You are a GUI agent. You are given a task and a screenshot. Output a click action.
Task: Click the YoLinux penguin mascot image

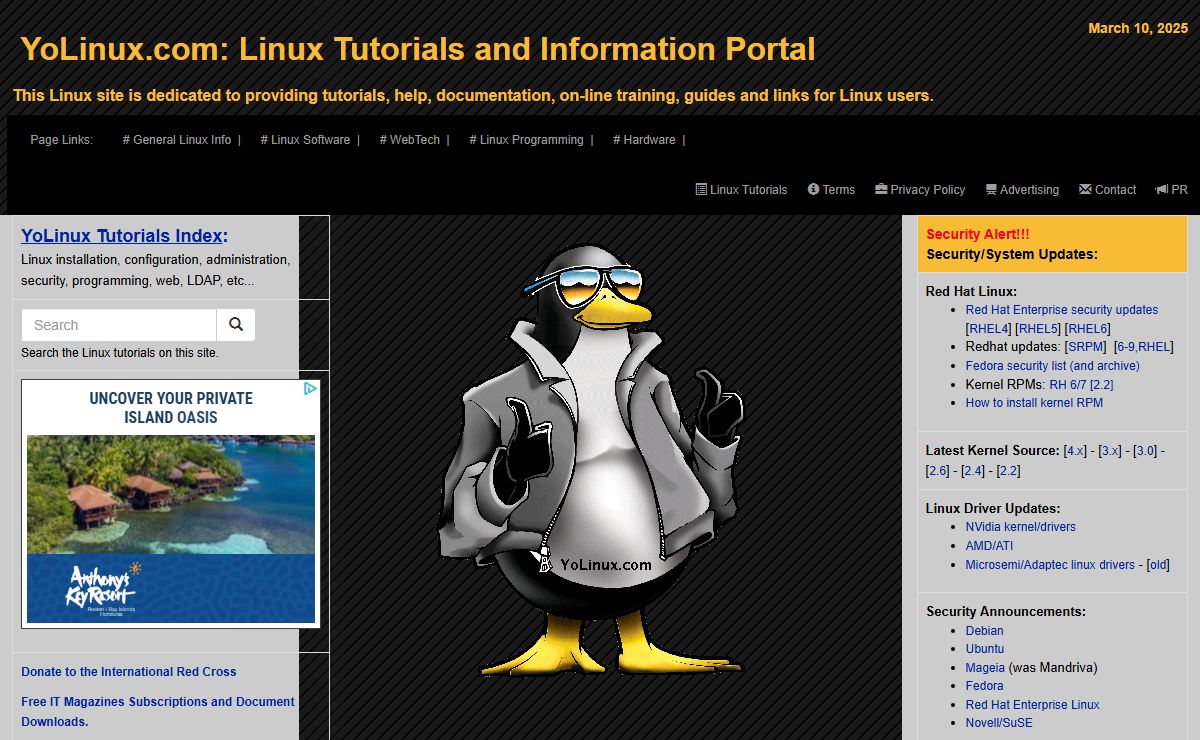(x=593, y=460)
